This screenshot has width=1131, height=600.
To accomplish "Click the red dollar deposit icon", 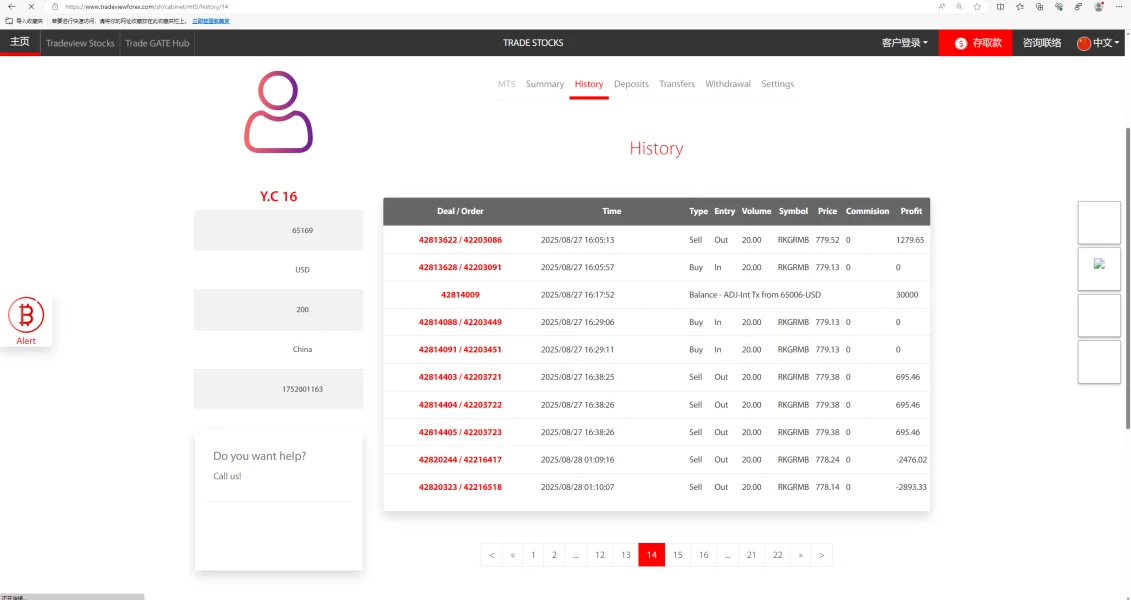I will 961,43.
